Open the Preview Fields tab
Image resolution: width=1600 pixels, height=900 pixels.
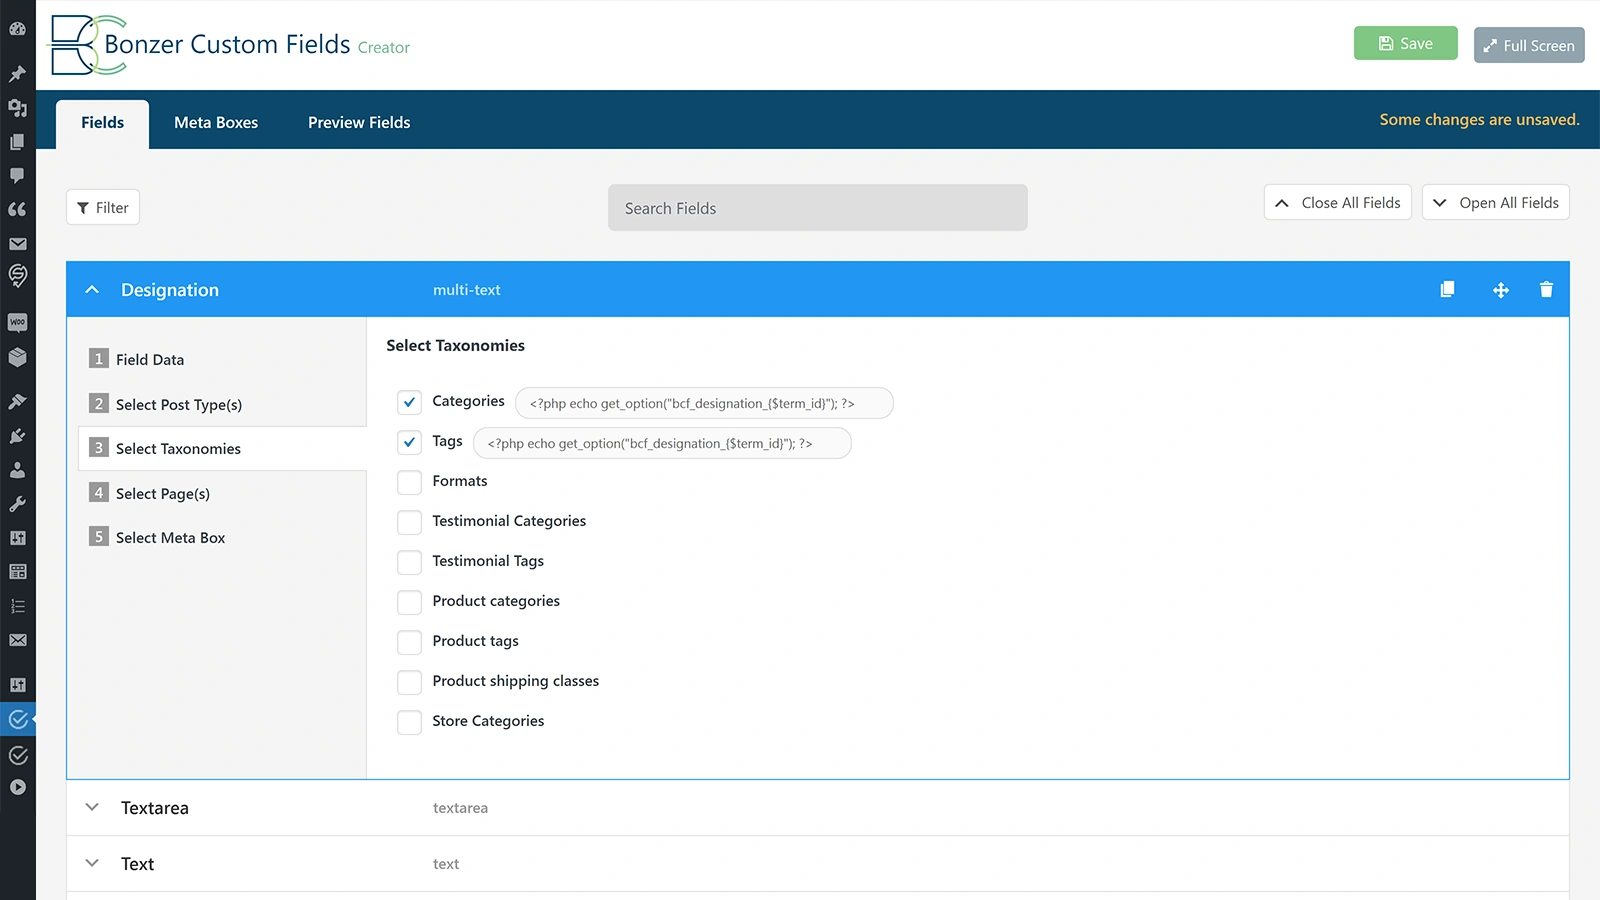click(359, 122)
